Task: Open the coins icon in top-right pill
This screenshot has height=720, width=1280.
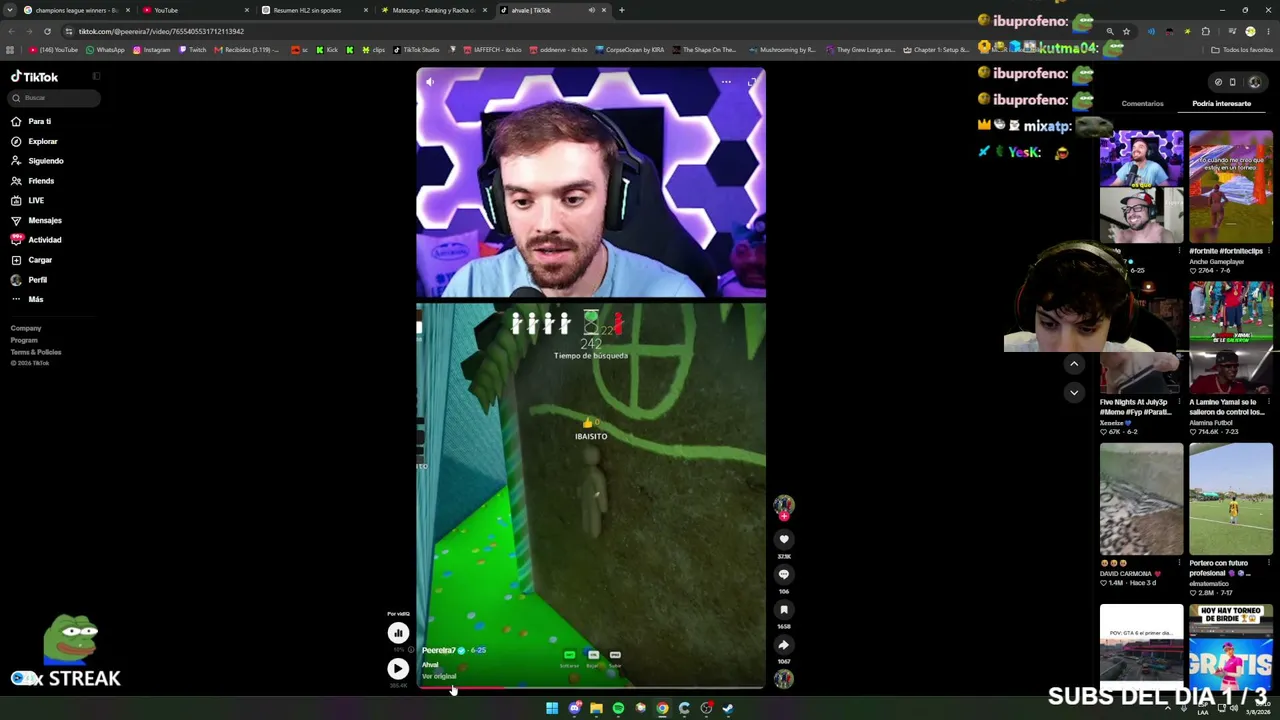Action: coord(1217,82)
